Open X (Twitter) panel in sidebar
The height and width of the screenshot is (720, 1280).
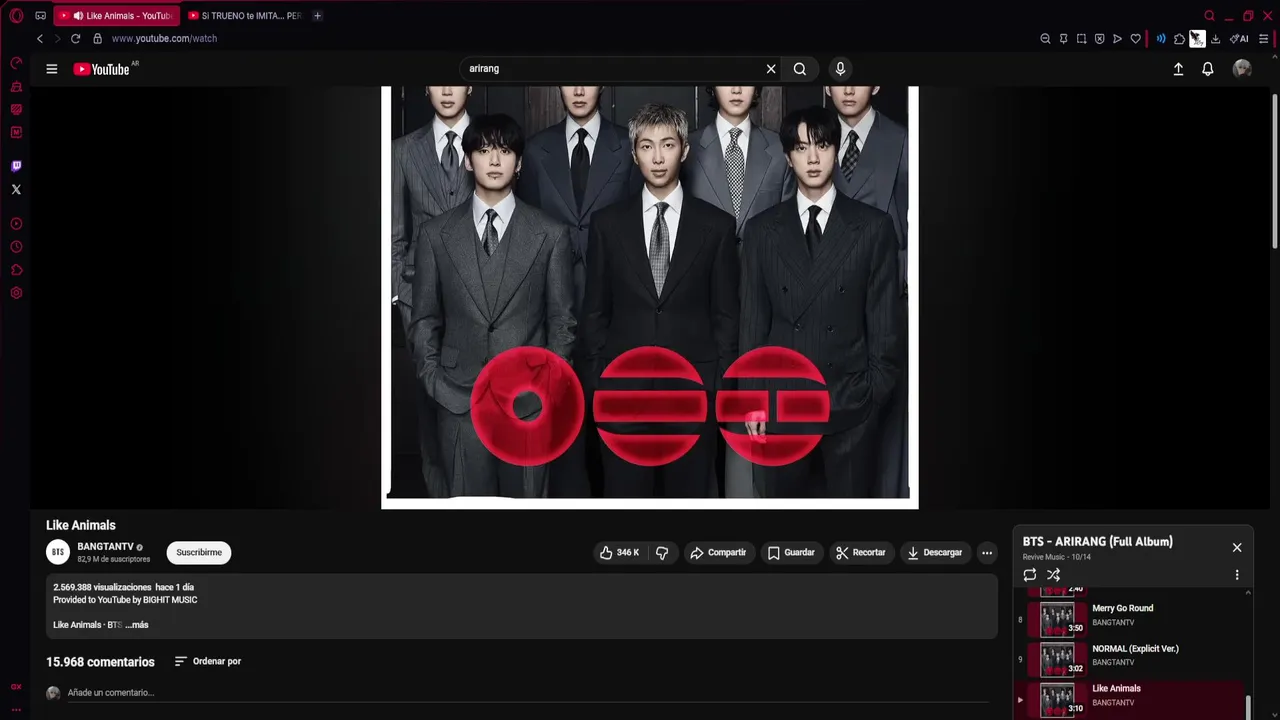16,189
